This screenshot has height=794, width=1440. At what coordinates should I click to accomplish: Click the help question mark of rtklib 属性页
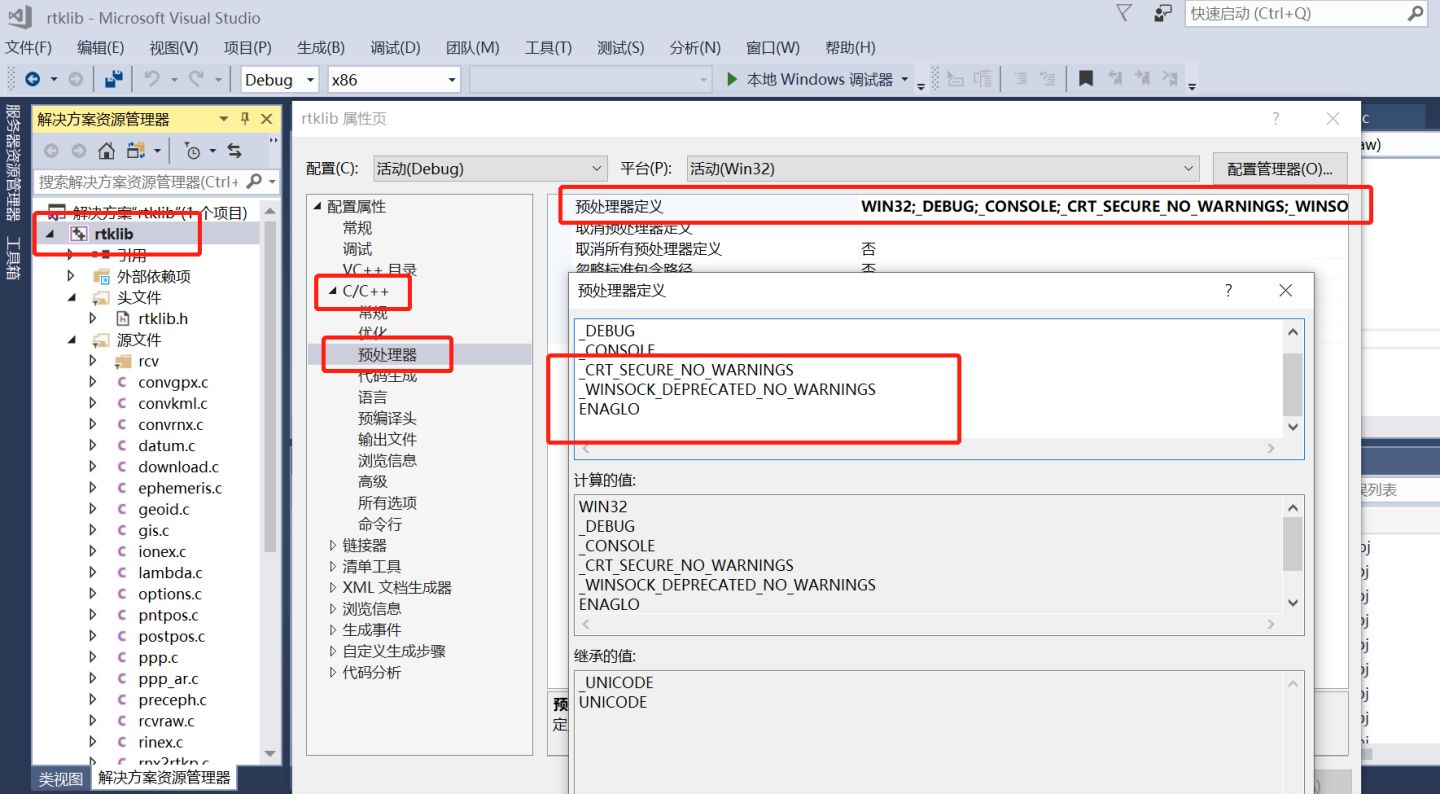coord(1275,119)
